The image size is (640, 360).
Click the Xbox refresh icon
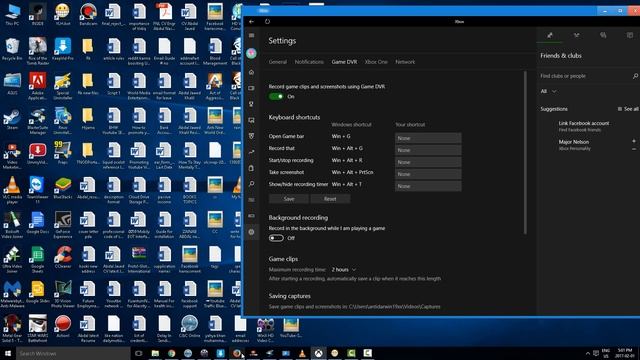(267, 22)
